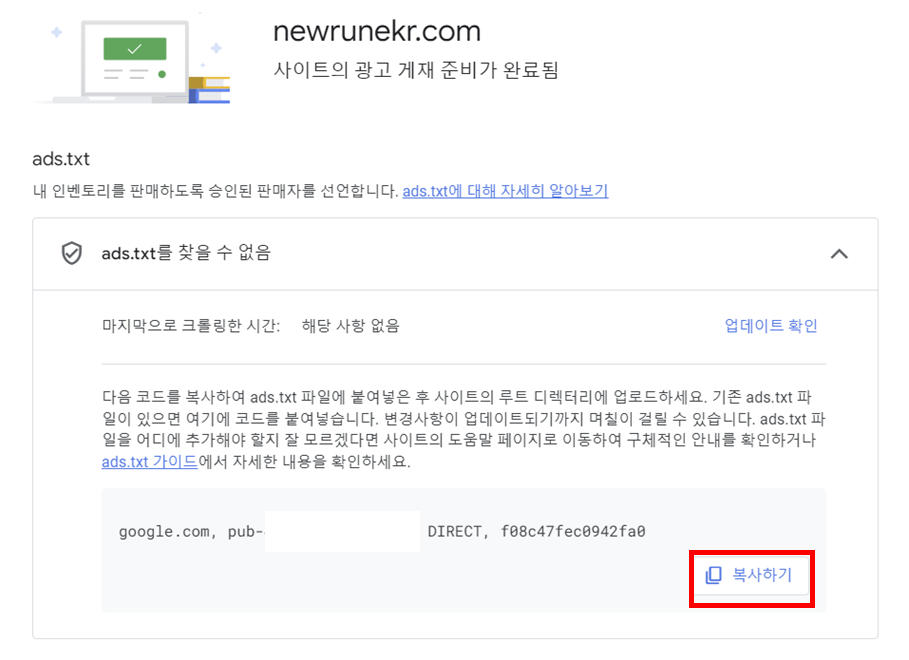Image resolution: width=909 pixels, height=660 pixels.
Task: Click the '마지막으로 크롤링한 시간:' label
Action: tap(191, 325)
